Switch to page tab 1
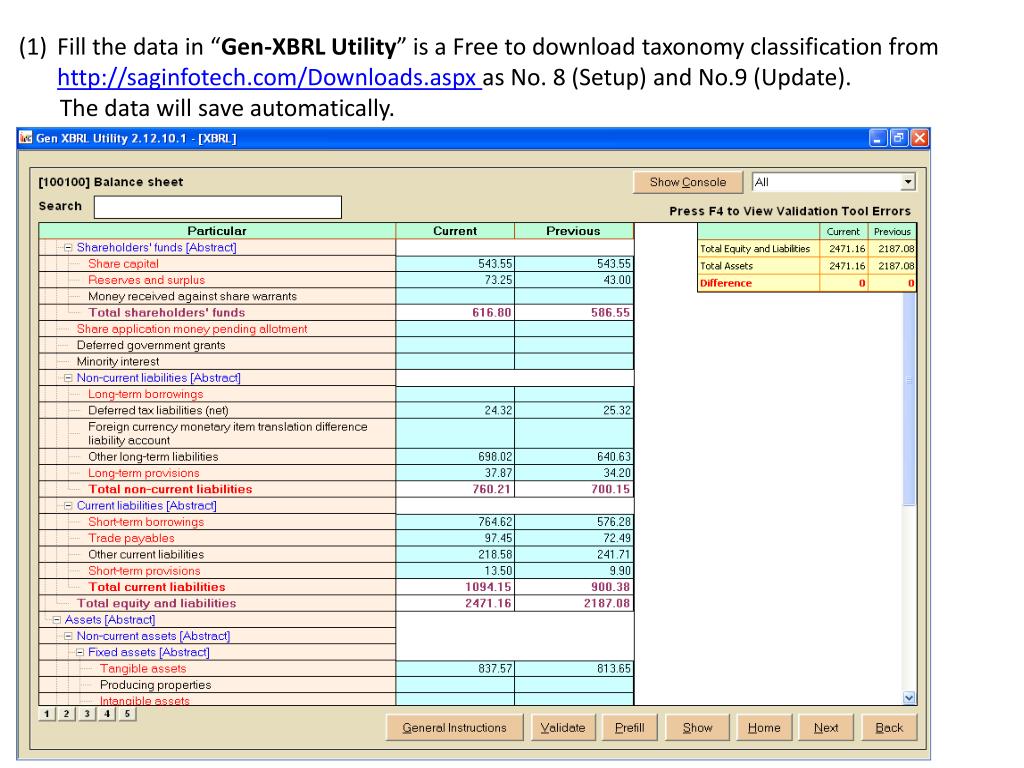This screenshot has width=1024, height=768. pos(46,714)
